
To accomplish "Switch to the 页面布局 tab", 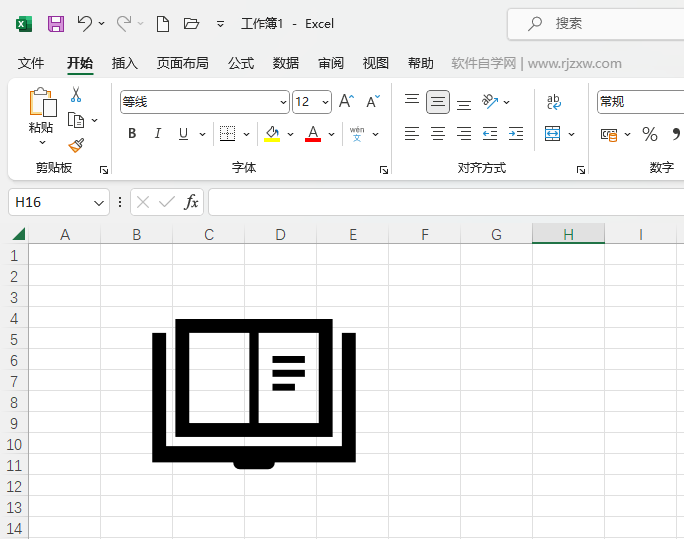I will point(183,63).
